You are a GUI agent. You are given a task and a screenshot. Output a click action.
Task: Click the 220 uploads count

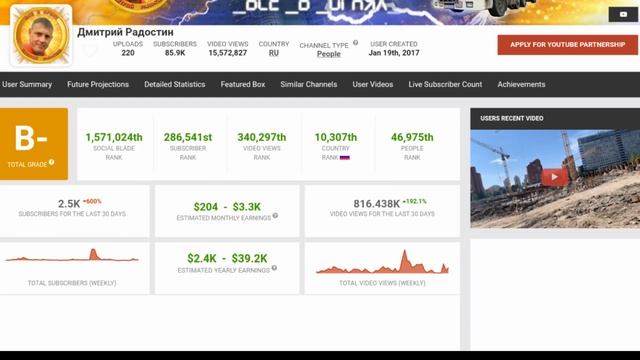[x=128, y=53]
